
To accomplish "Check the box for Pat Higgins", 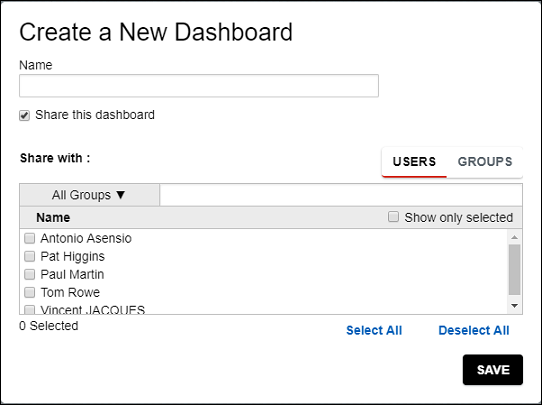I will pyautogui.click(x=29, y=256).
